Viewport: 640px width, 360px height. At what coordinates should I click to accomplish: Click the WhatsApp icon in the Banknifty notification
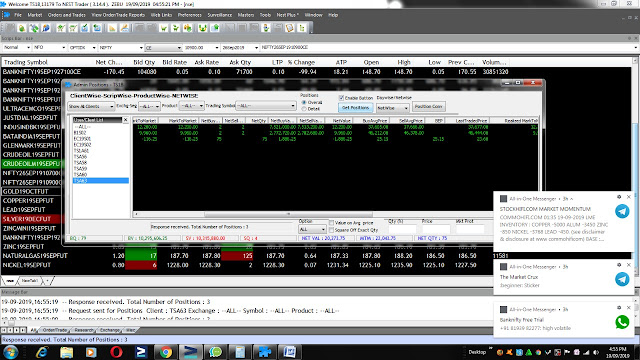click(622, 322)
